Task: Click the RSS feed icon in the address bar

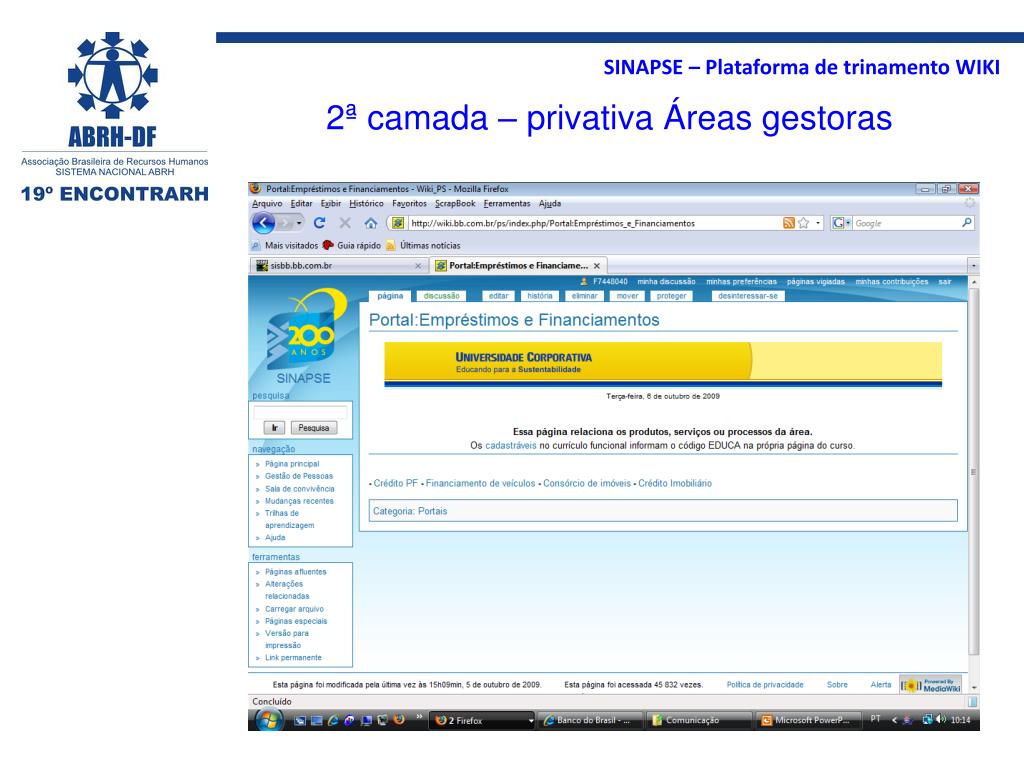Action: tap(789, 223)
